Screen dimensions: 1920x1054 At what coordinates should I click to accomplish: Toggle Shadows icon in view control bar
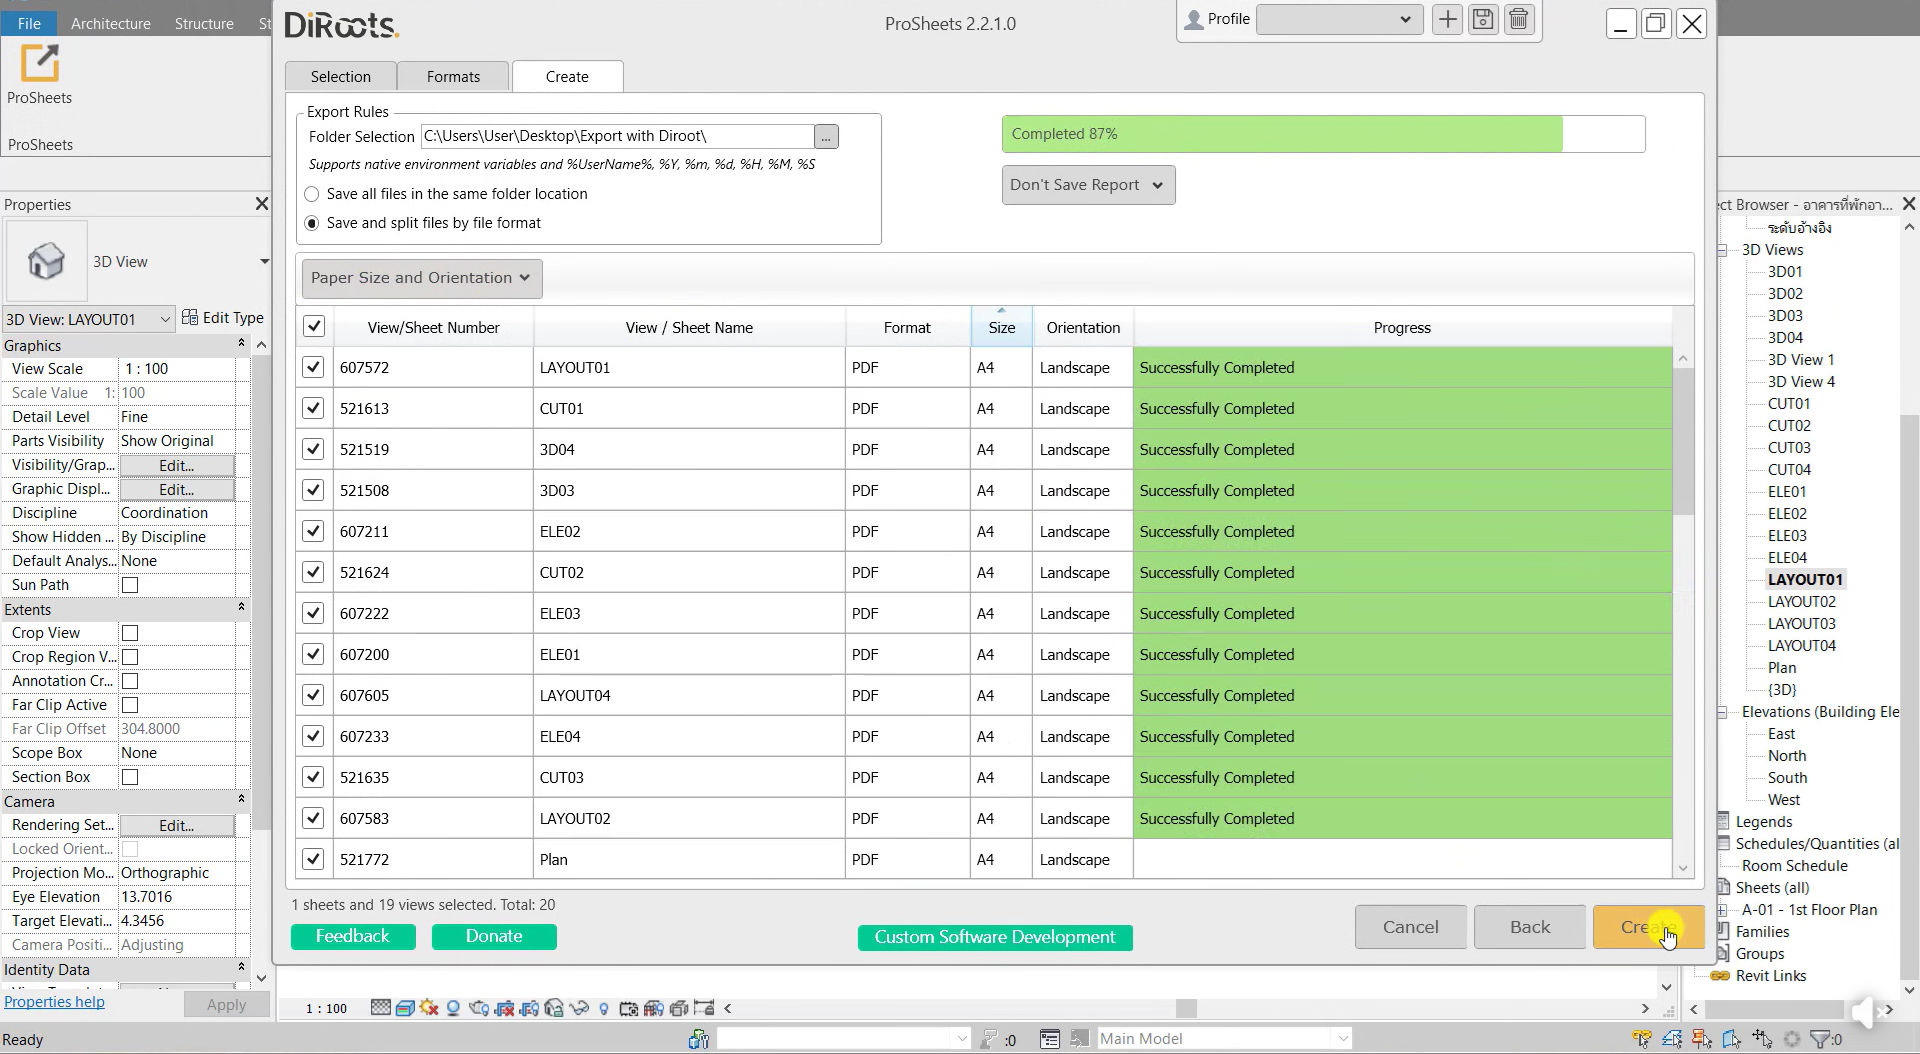click(x=453, y=1008)
